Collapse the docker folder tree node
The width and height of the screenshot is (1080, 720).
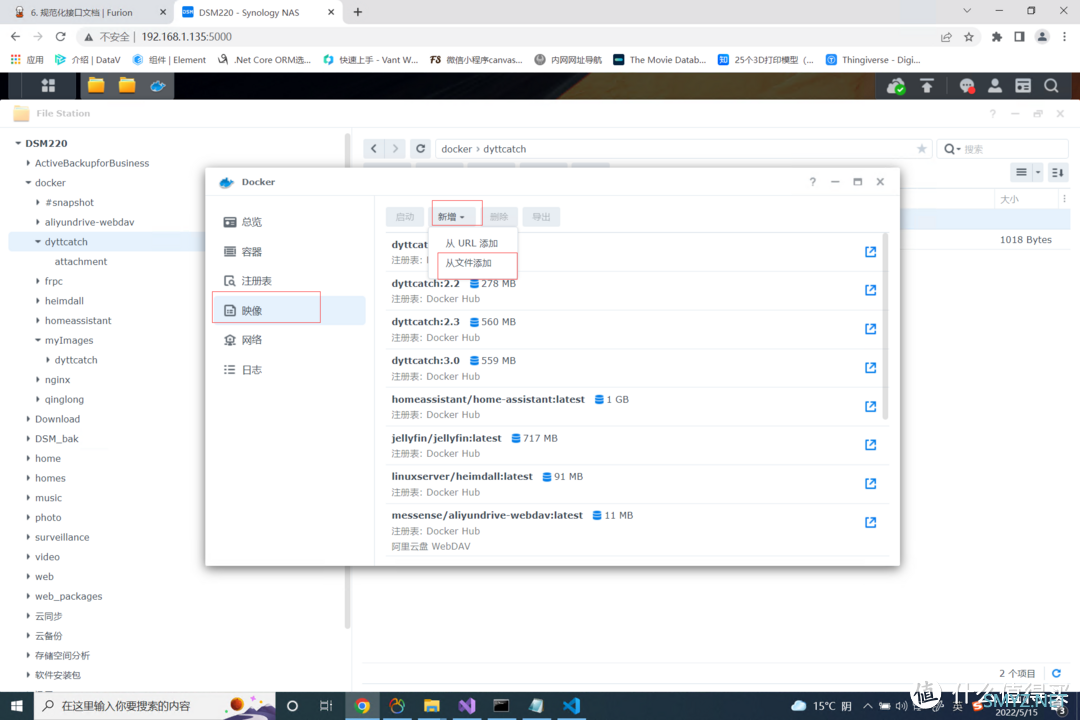(x=28, y=183)
